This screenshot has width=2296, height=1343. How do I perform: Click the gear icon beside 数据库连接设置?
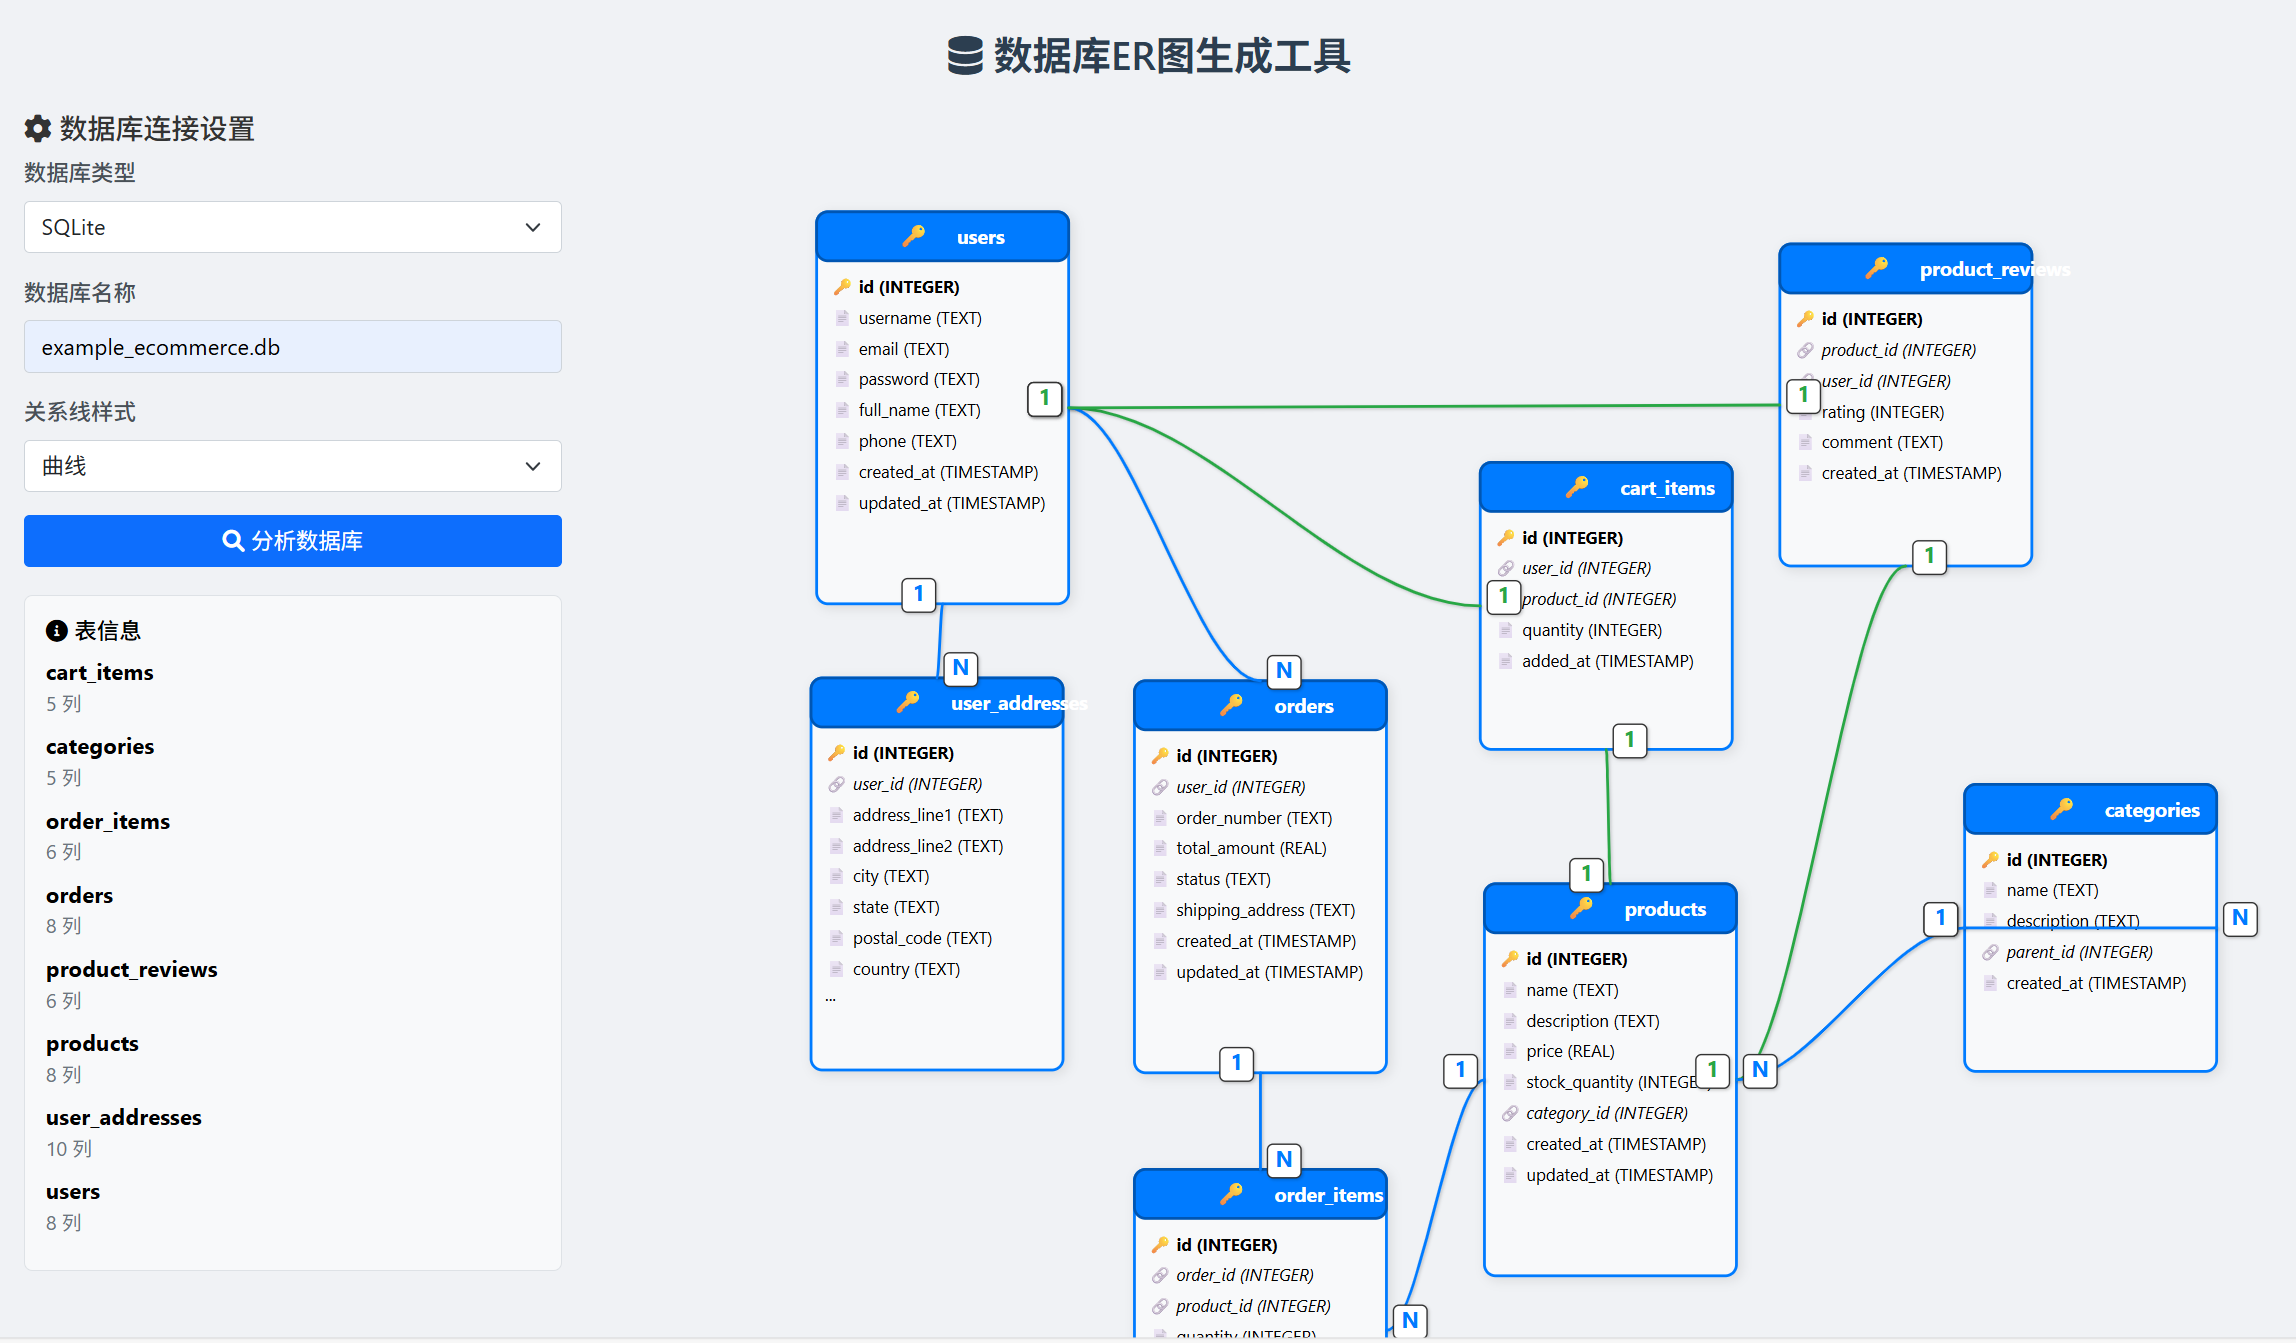(x=38, y=128)
